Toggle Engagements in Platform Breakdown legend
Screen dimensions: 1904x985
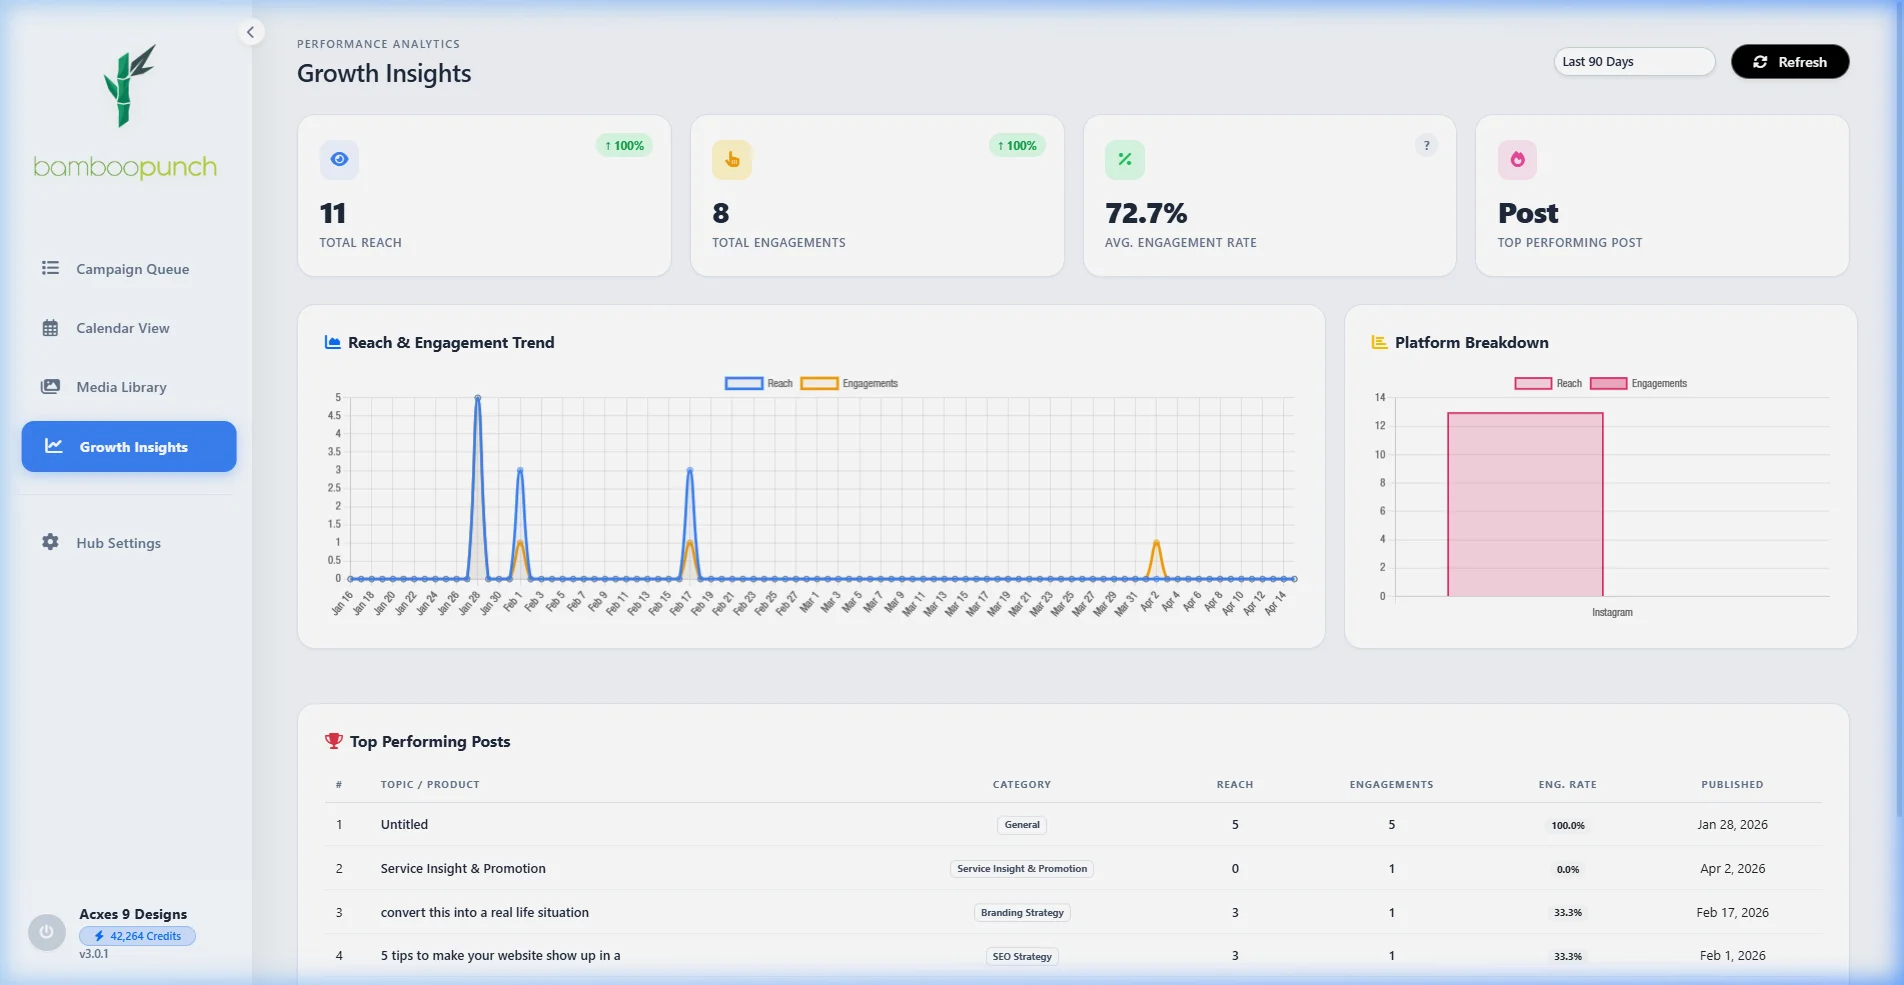point(1638,384)
